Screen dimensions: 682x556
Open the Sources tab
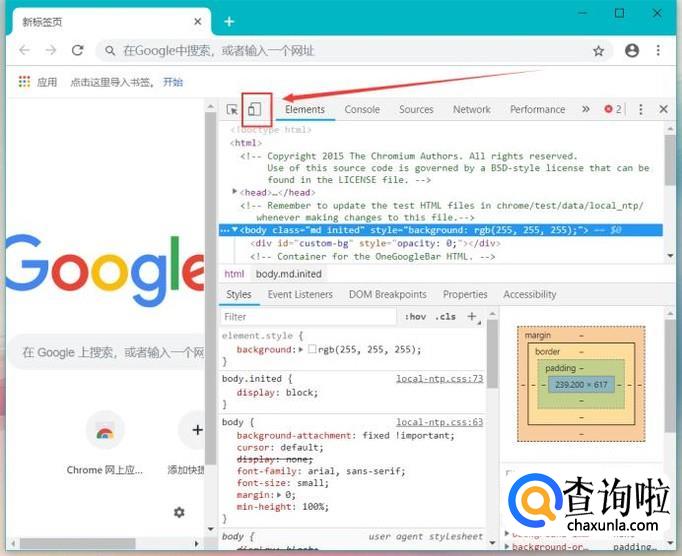(416, 109)
